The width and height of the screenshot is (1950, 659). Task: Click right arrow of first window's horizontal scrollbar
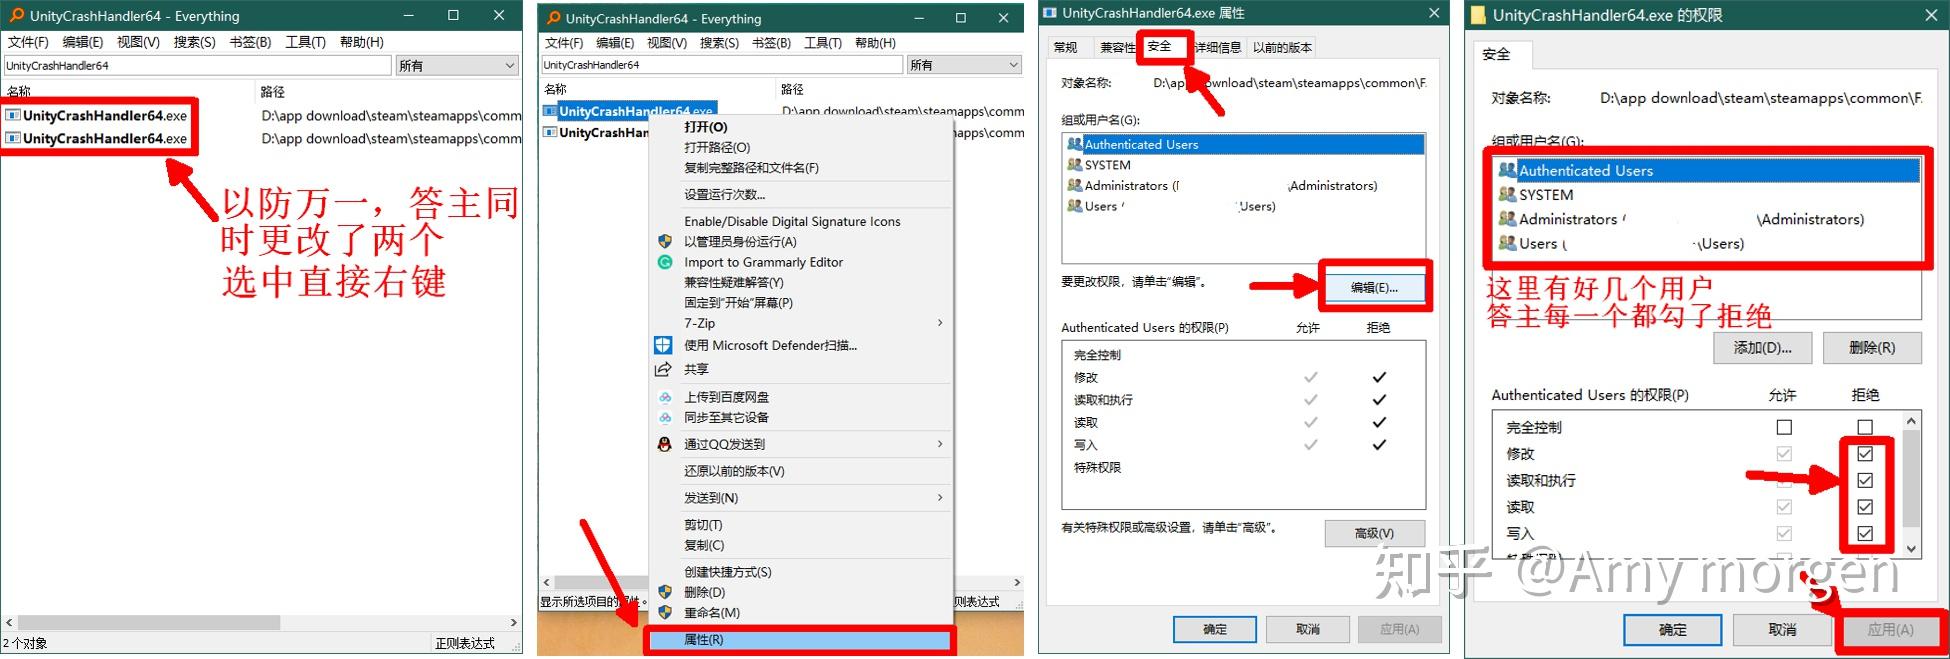(514, 622)
